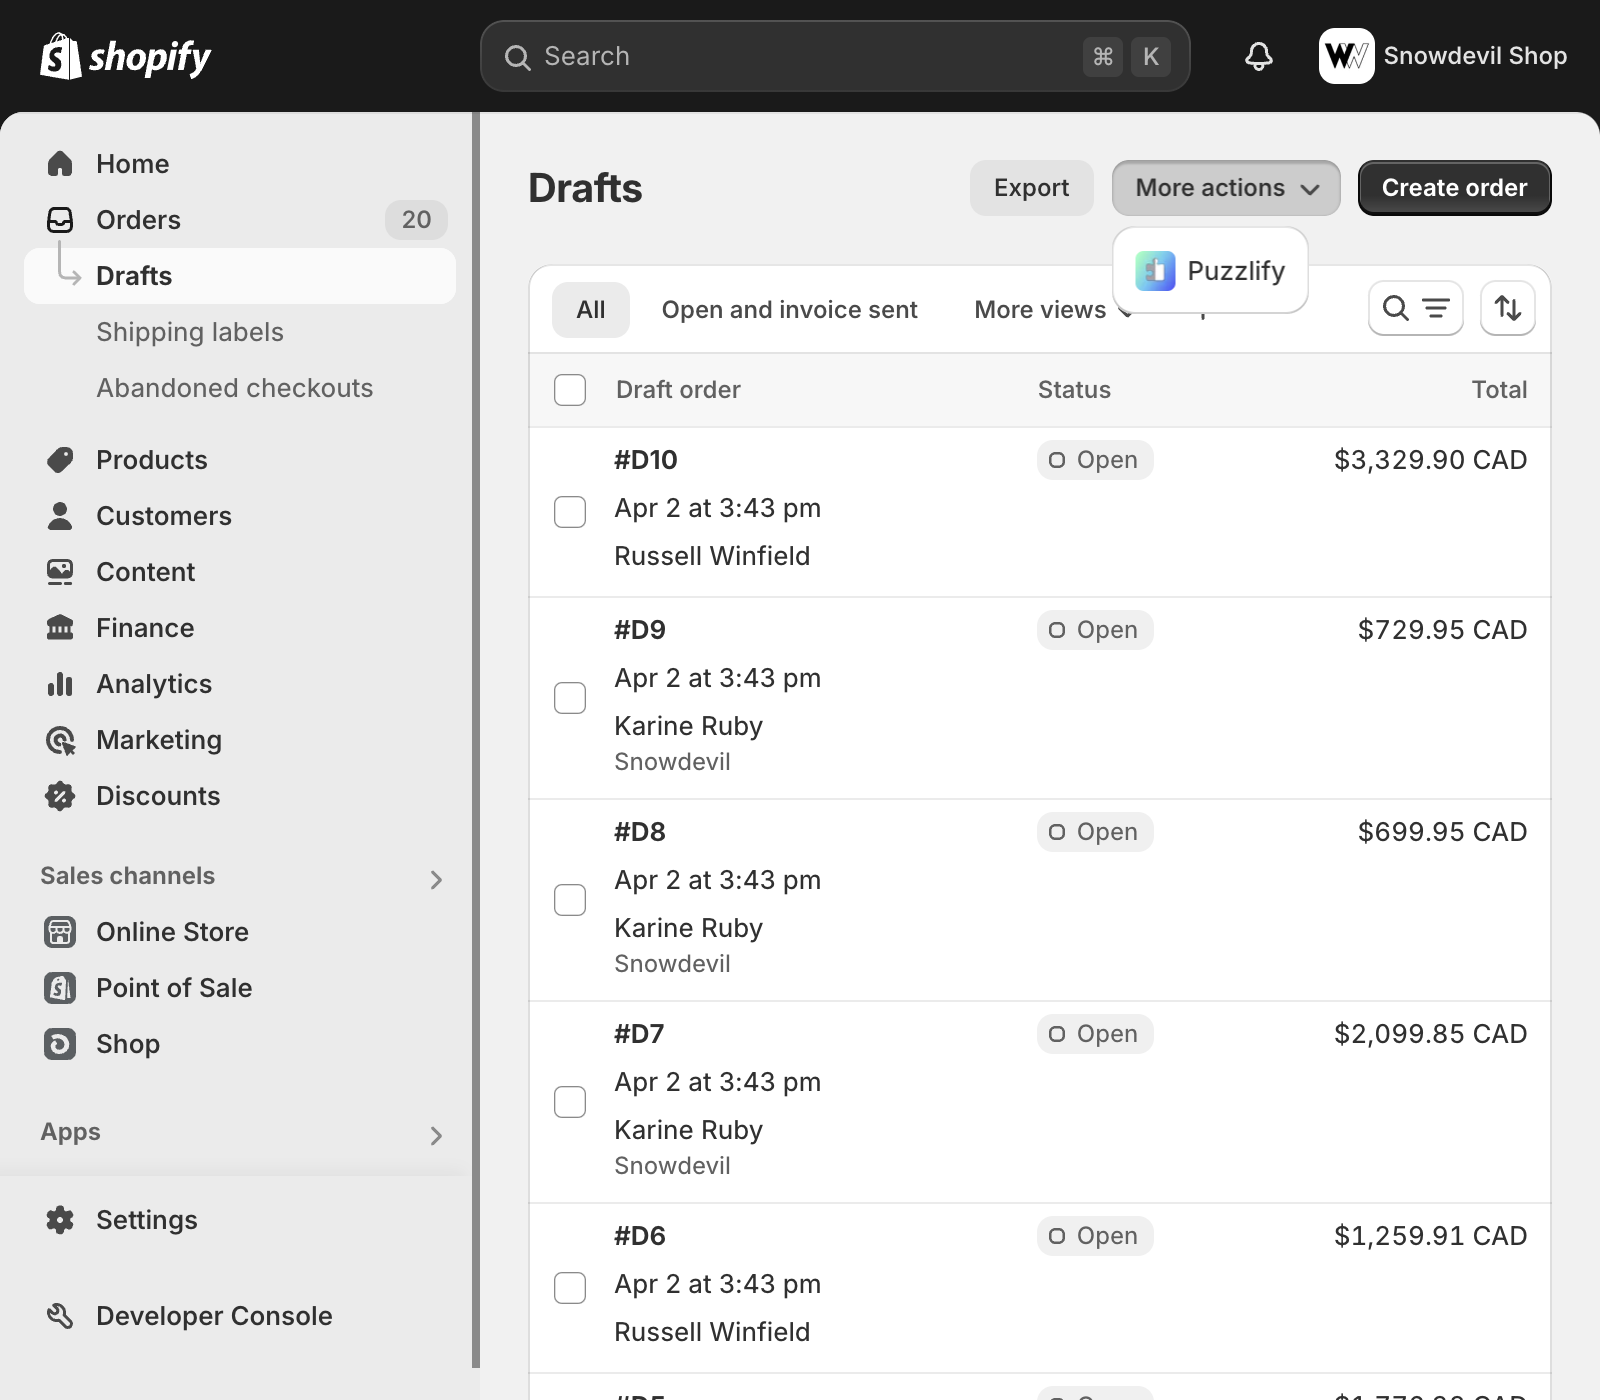Open Point of Sale channel icon
The height and width of the screenshot is (1400, 1600).
[x=60, y=988]
